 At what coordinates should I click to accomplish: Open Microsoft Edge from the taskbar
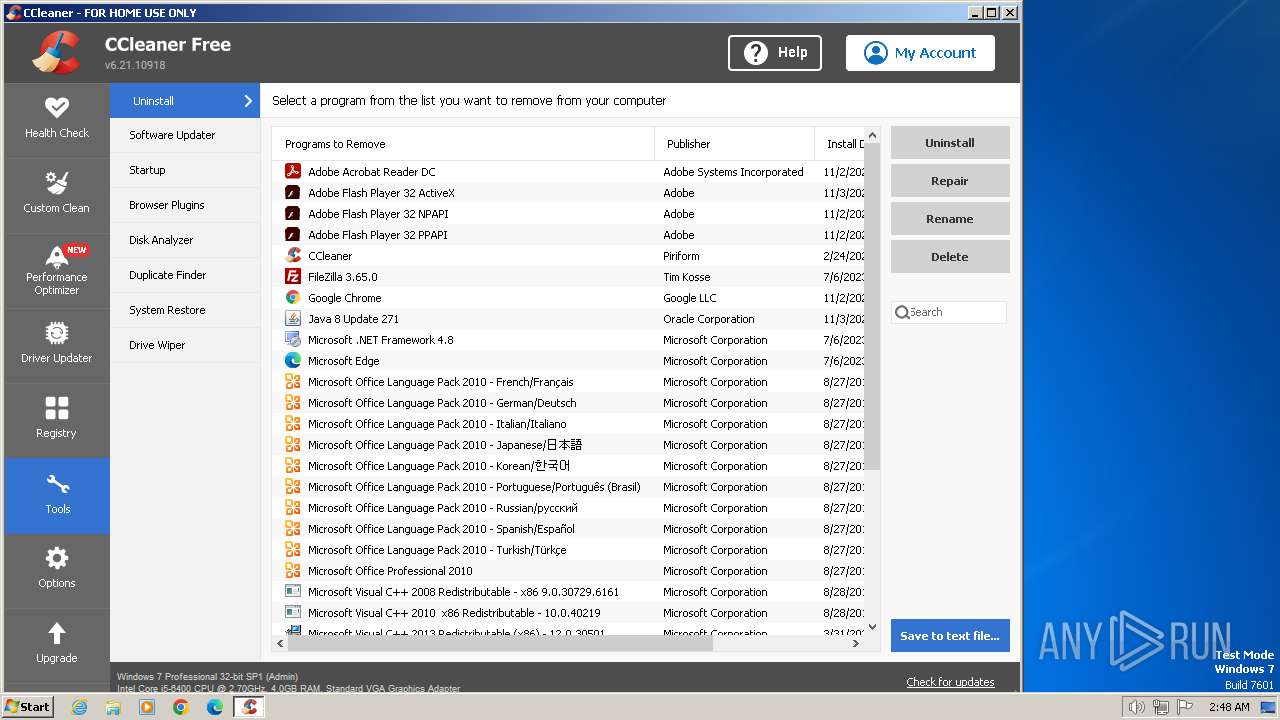tap(215, 707)
